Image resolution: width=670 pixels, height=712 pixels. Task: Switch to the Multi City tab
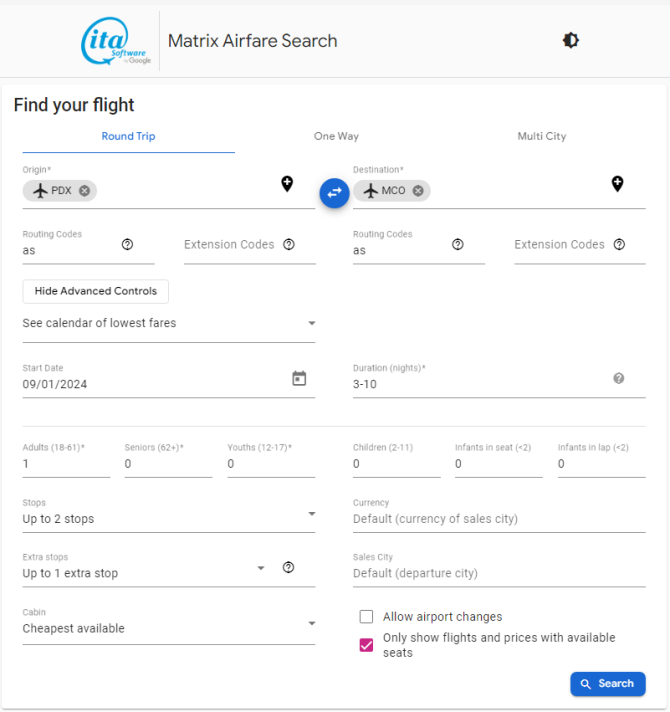[x=542, y=136]
